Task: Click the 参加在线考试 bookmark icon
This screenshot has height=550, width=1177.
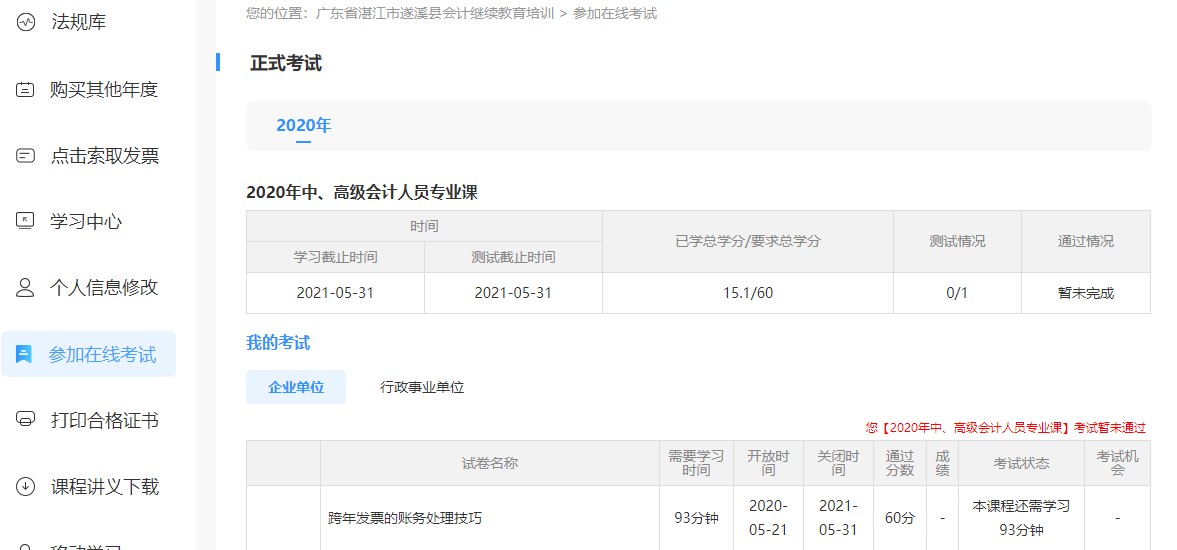Action: pyautogui.click(x=24, y=354)
